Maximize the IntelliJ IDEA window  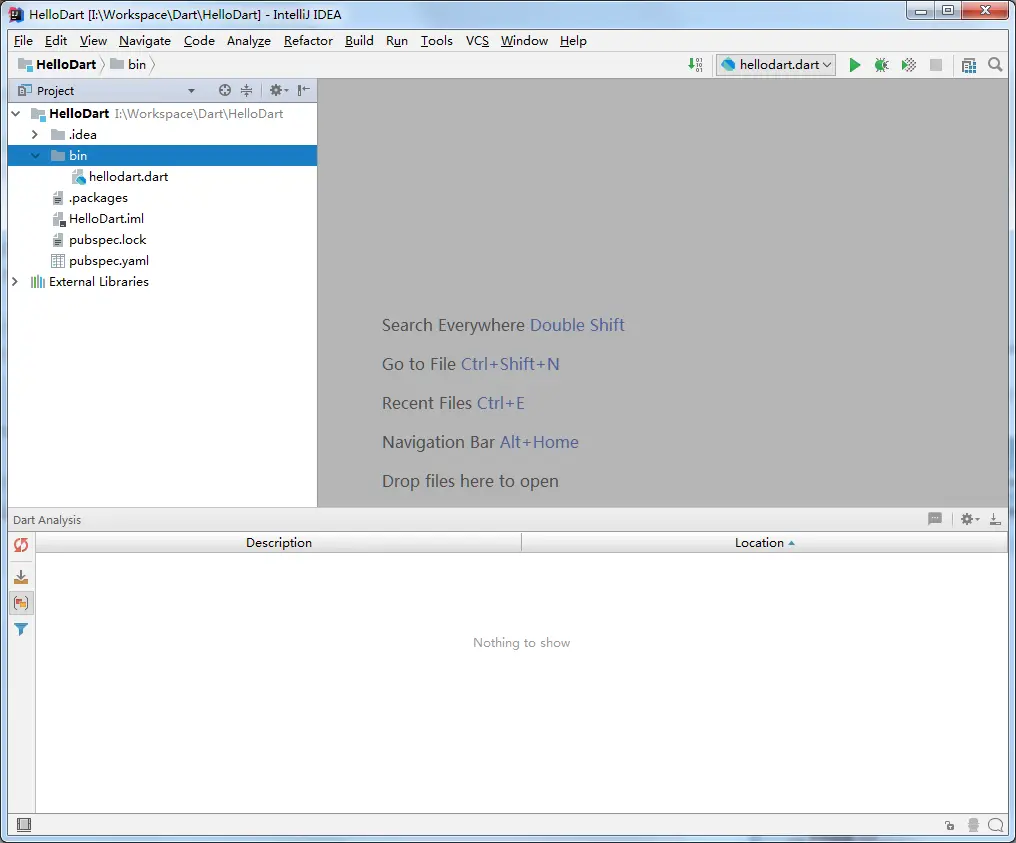point(948,11)
